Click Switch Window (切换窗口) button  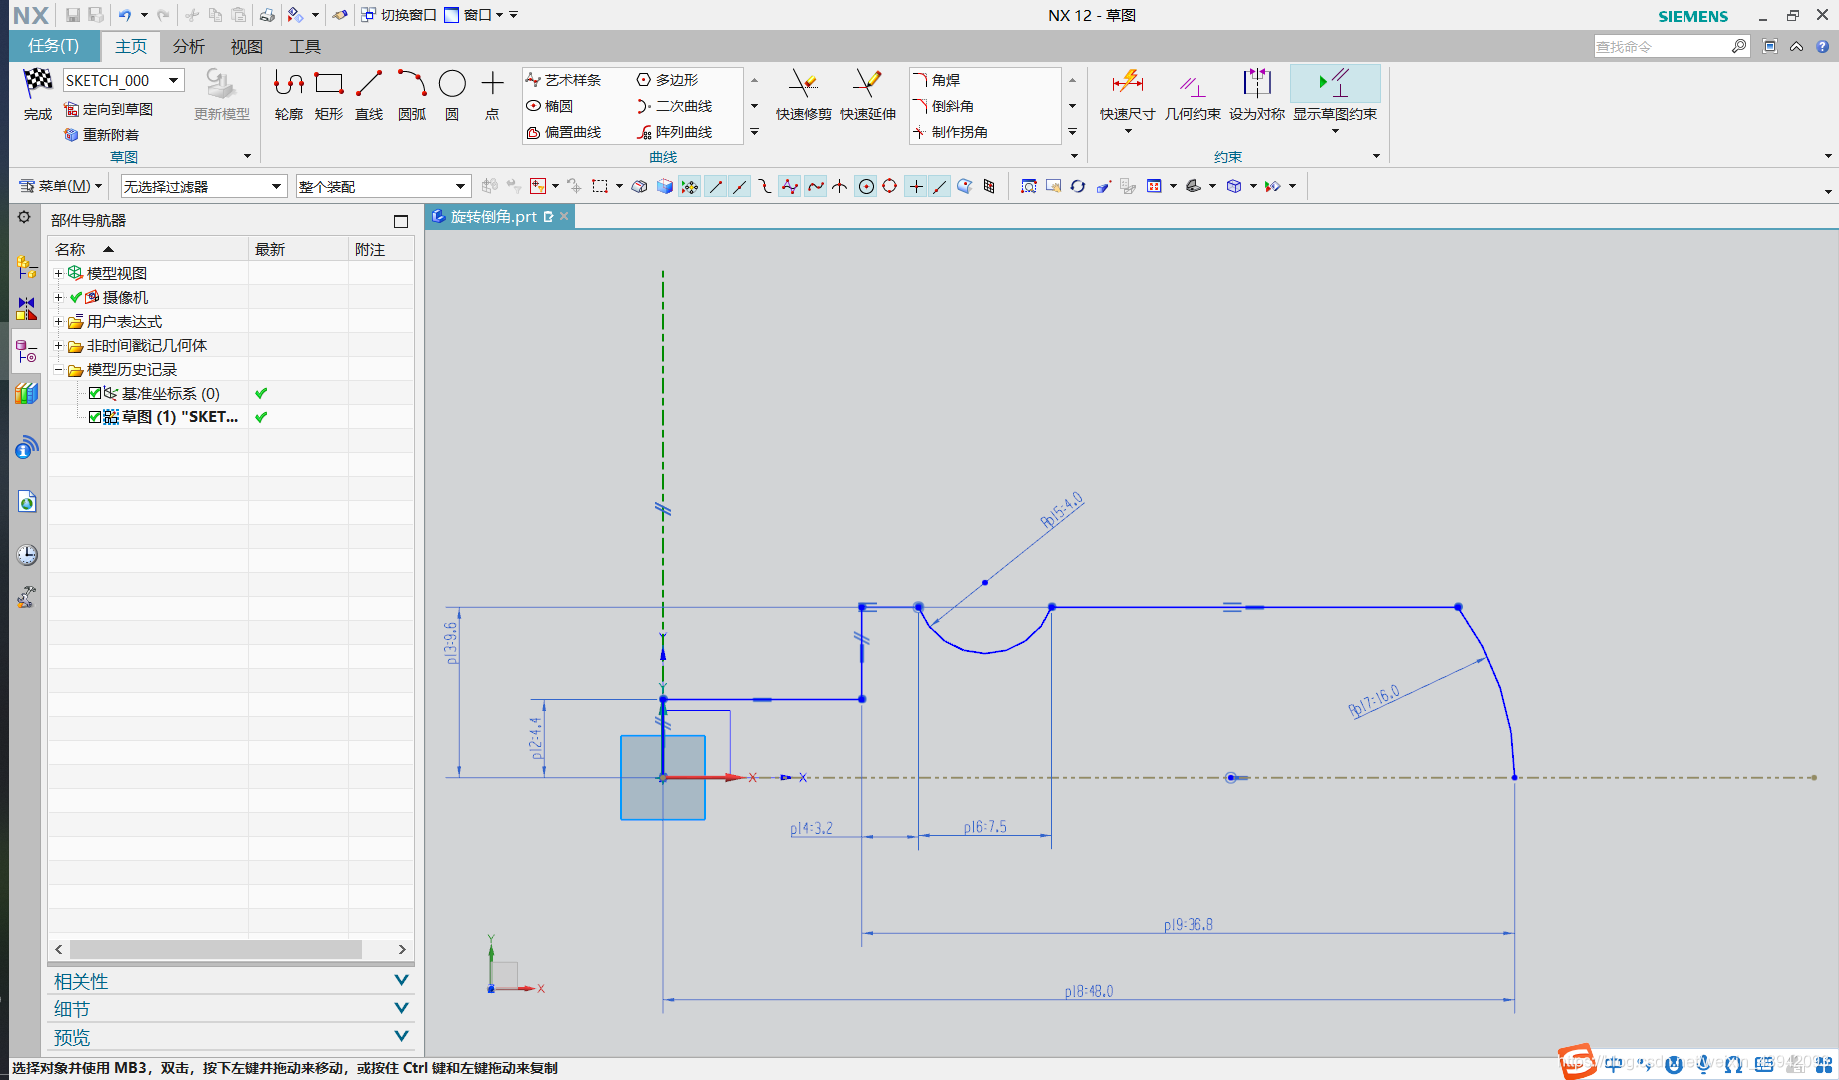[399, 15]
